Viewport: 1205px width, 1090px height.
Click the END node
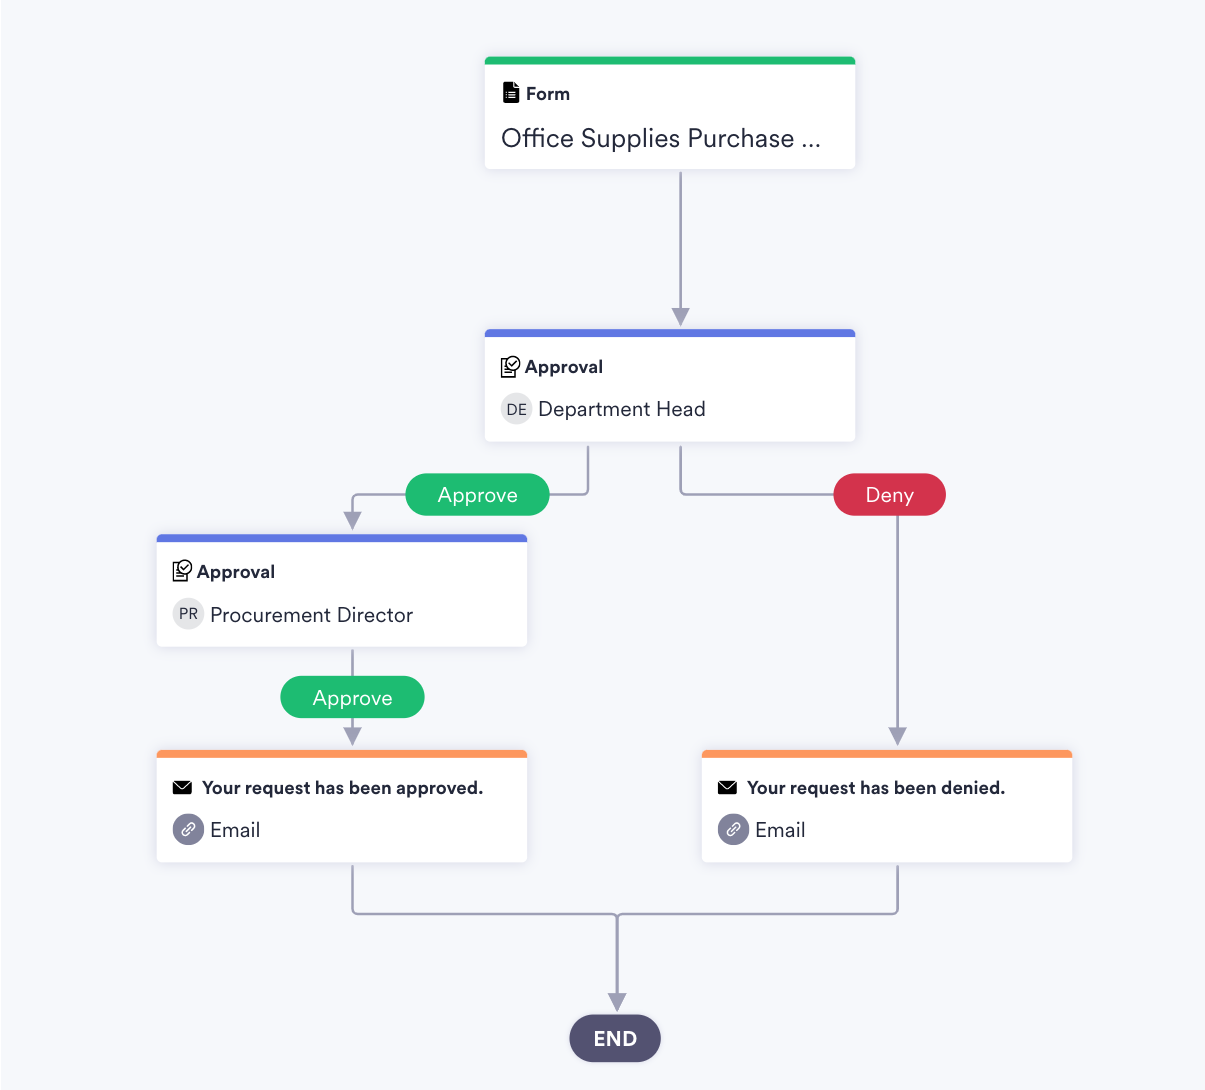point(614,1038)
